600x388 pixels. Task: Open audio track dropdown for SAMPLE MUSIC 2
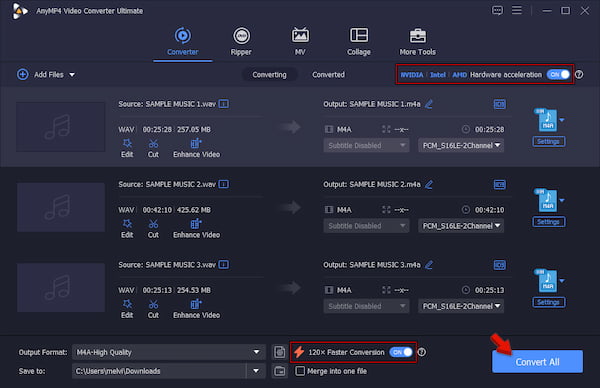461,226
